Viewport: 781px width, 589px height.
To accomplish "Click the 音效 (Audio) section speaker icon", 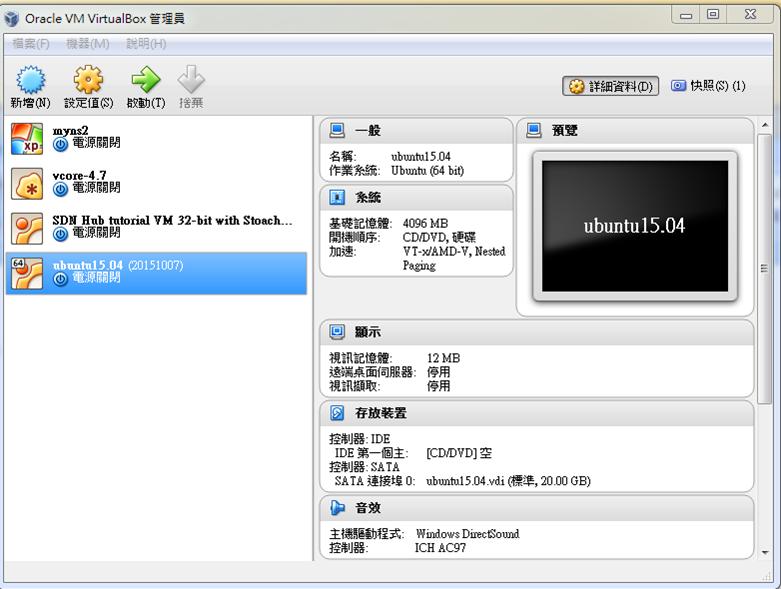I will point(337,507).
